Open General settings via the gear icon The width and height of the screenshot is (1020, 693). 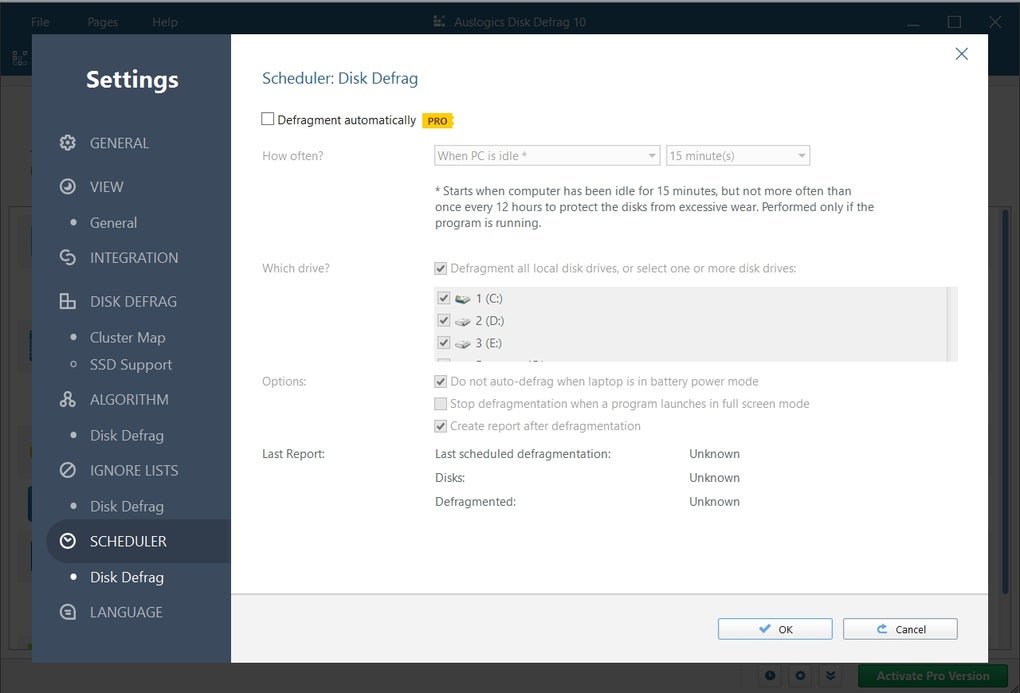pos(67,142)
